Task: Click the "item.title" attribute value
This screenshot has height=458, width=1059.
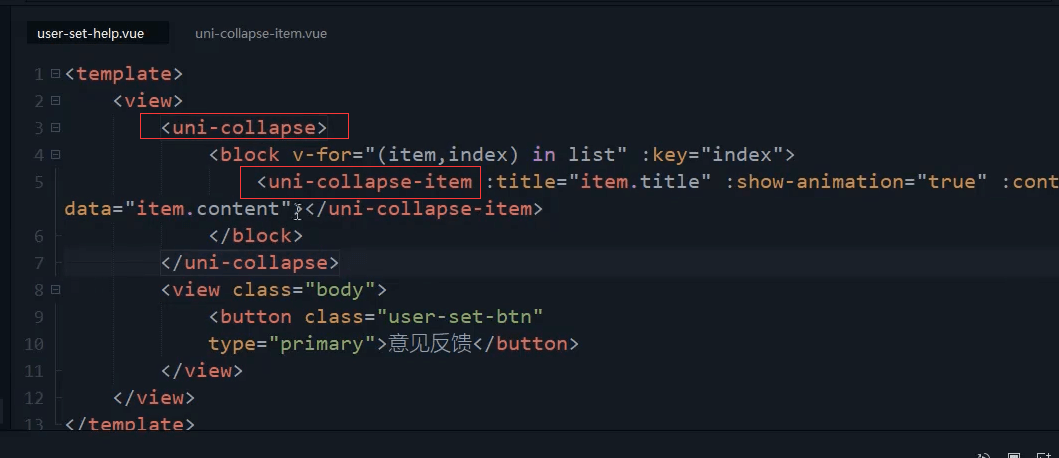Action: coord(641,182)
